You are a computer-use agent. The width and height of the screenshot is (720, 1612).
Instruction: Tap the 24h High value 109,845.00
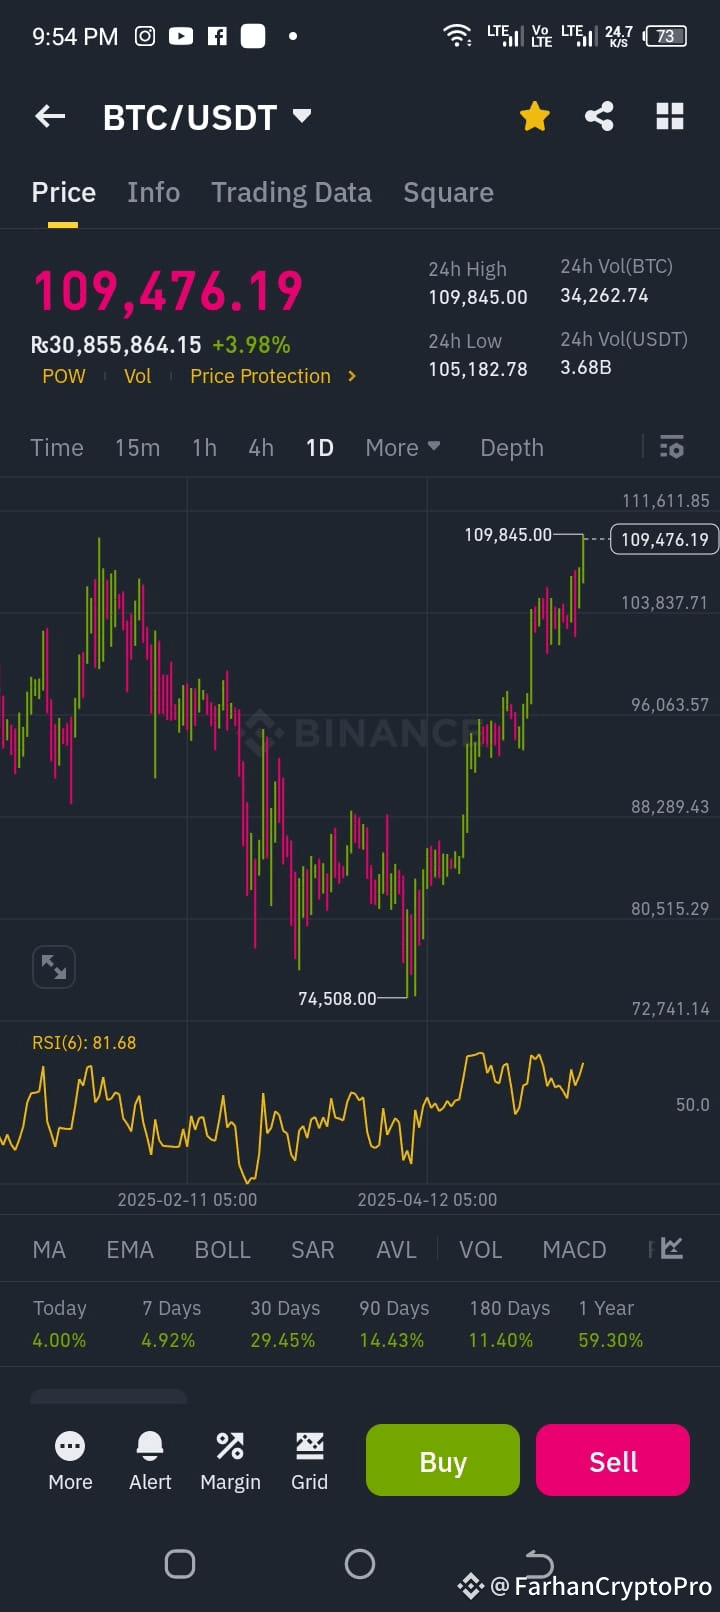[478, 297]
